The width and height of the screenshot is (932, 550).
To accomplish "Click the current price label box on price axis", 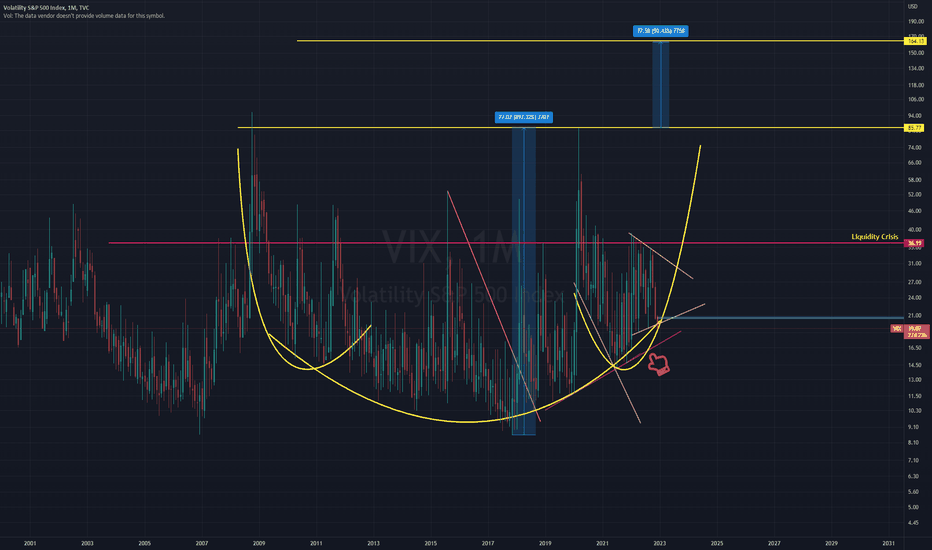I will (917, 332).
